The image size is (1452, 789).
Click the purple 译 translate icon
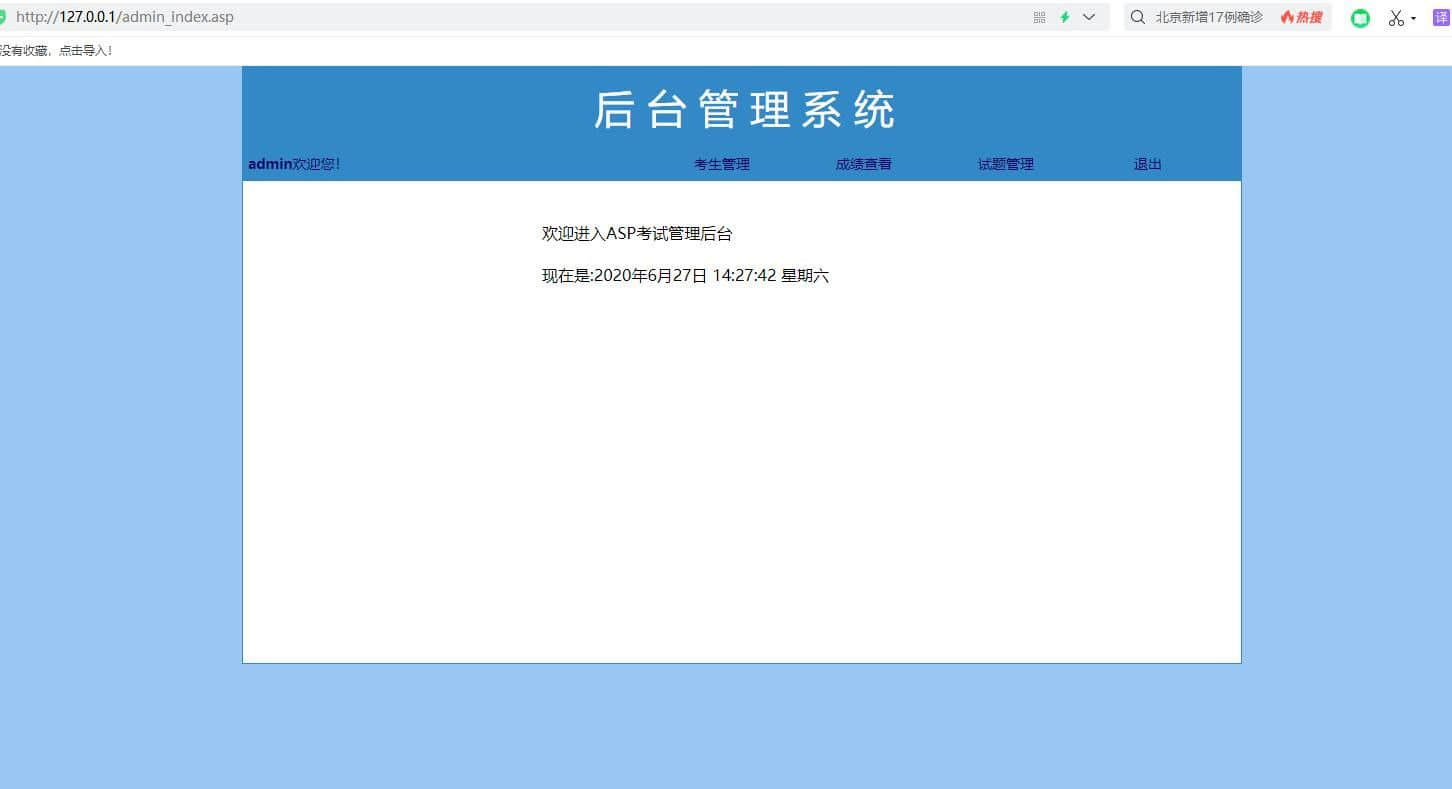pos(1441,17)
